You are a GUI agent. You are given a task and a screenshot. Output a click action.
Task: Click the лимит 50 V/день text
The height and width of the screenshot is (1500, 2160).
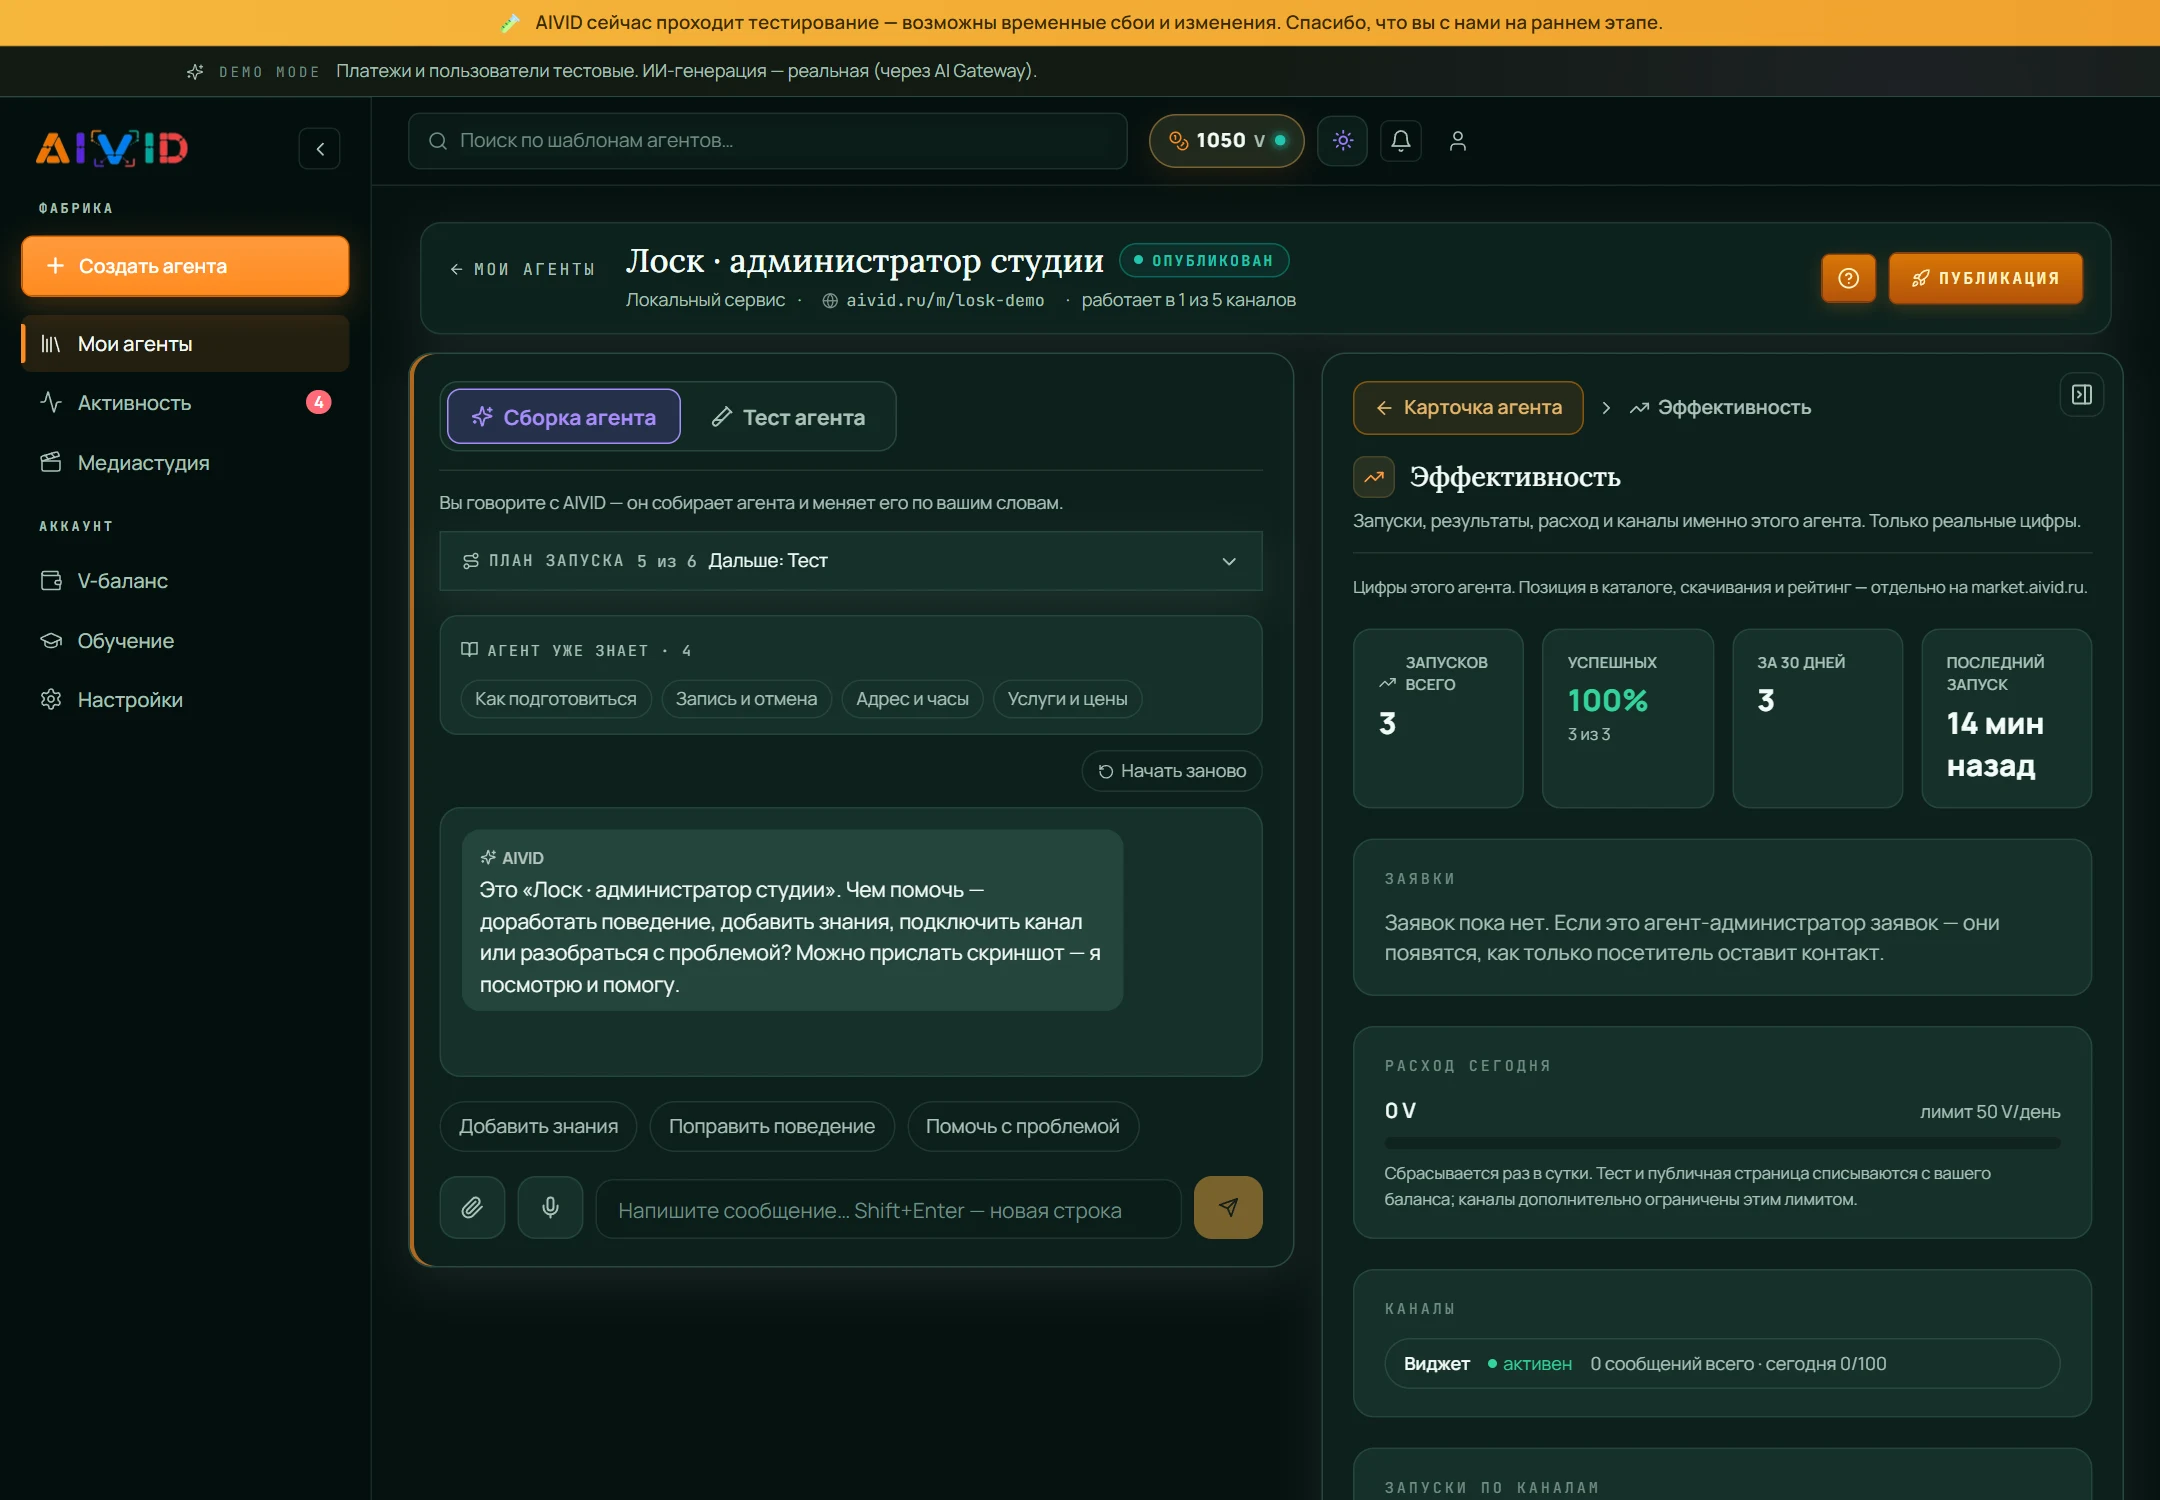(x=1990, y=1112)
